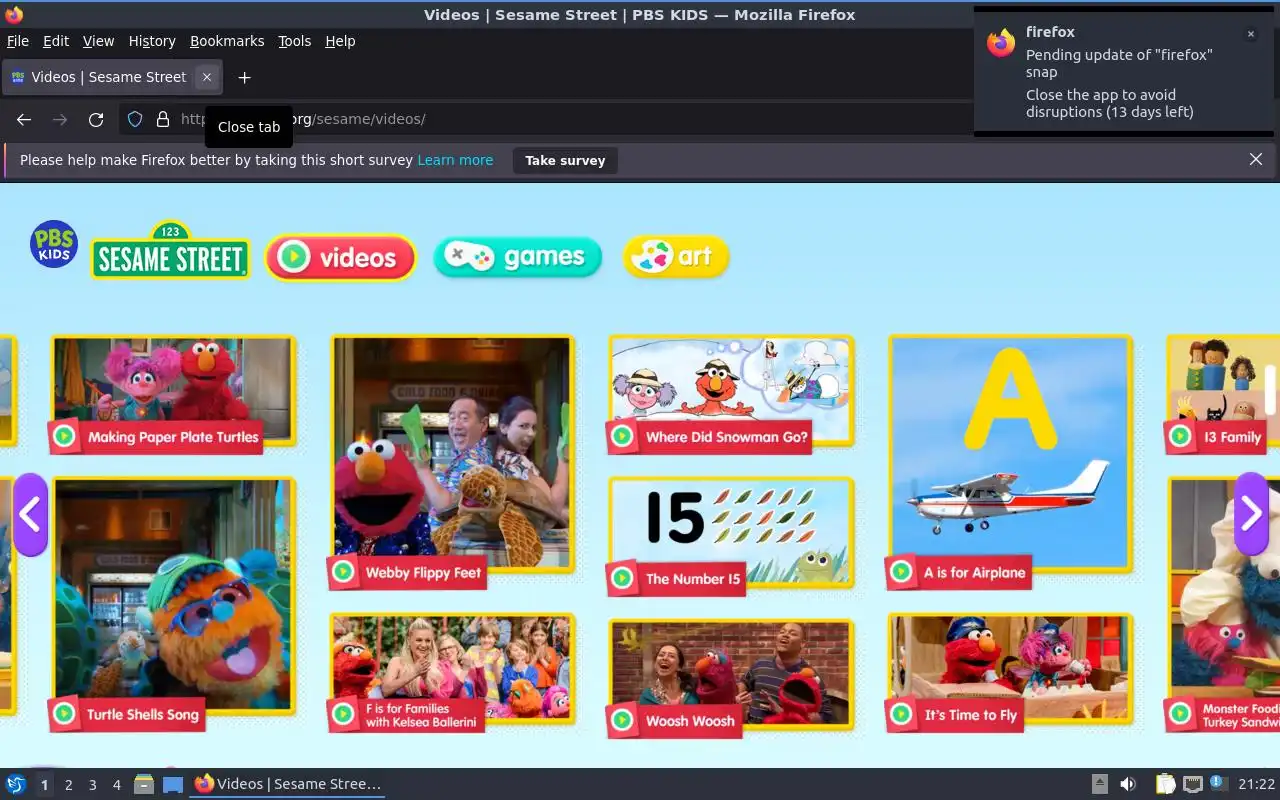The image size is (1280, 800).
Task: Play icon on It's Time to Fly
Action: click(901, 714)
